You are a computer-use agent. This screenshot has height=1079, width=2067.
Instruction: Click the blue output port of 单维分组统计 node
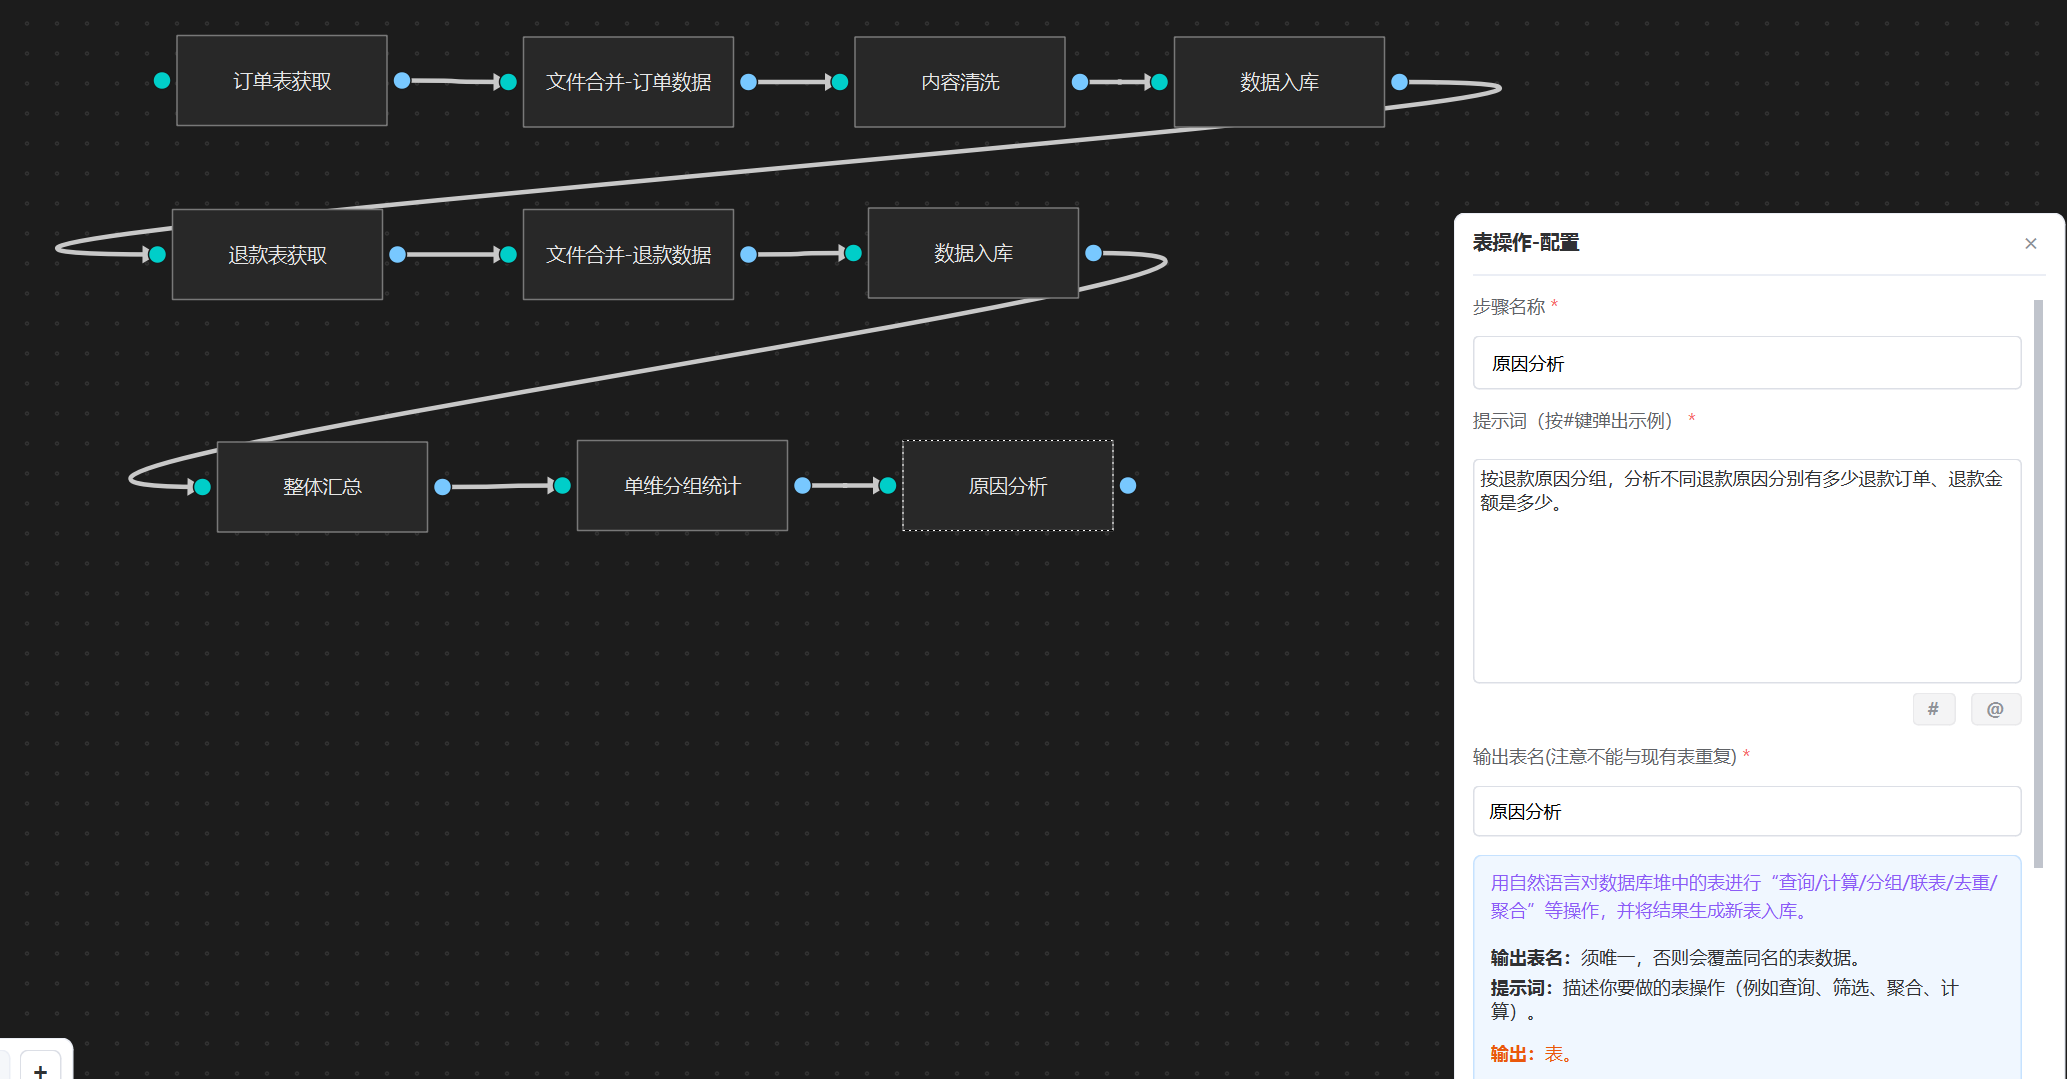click(802, 486)
